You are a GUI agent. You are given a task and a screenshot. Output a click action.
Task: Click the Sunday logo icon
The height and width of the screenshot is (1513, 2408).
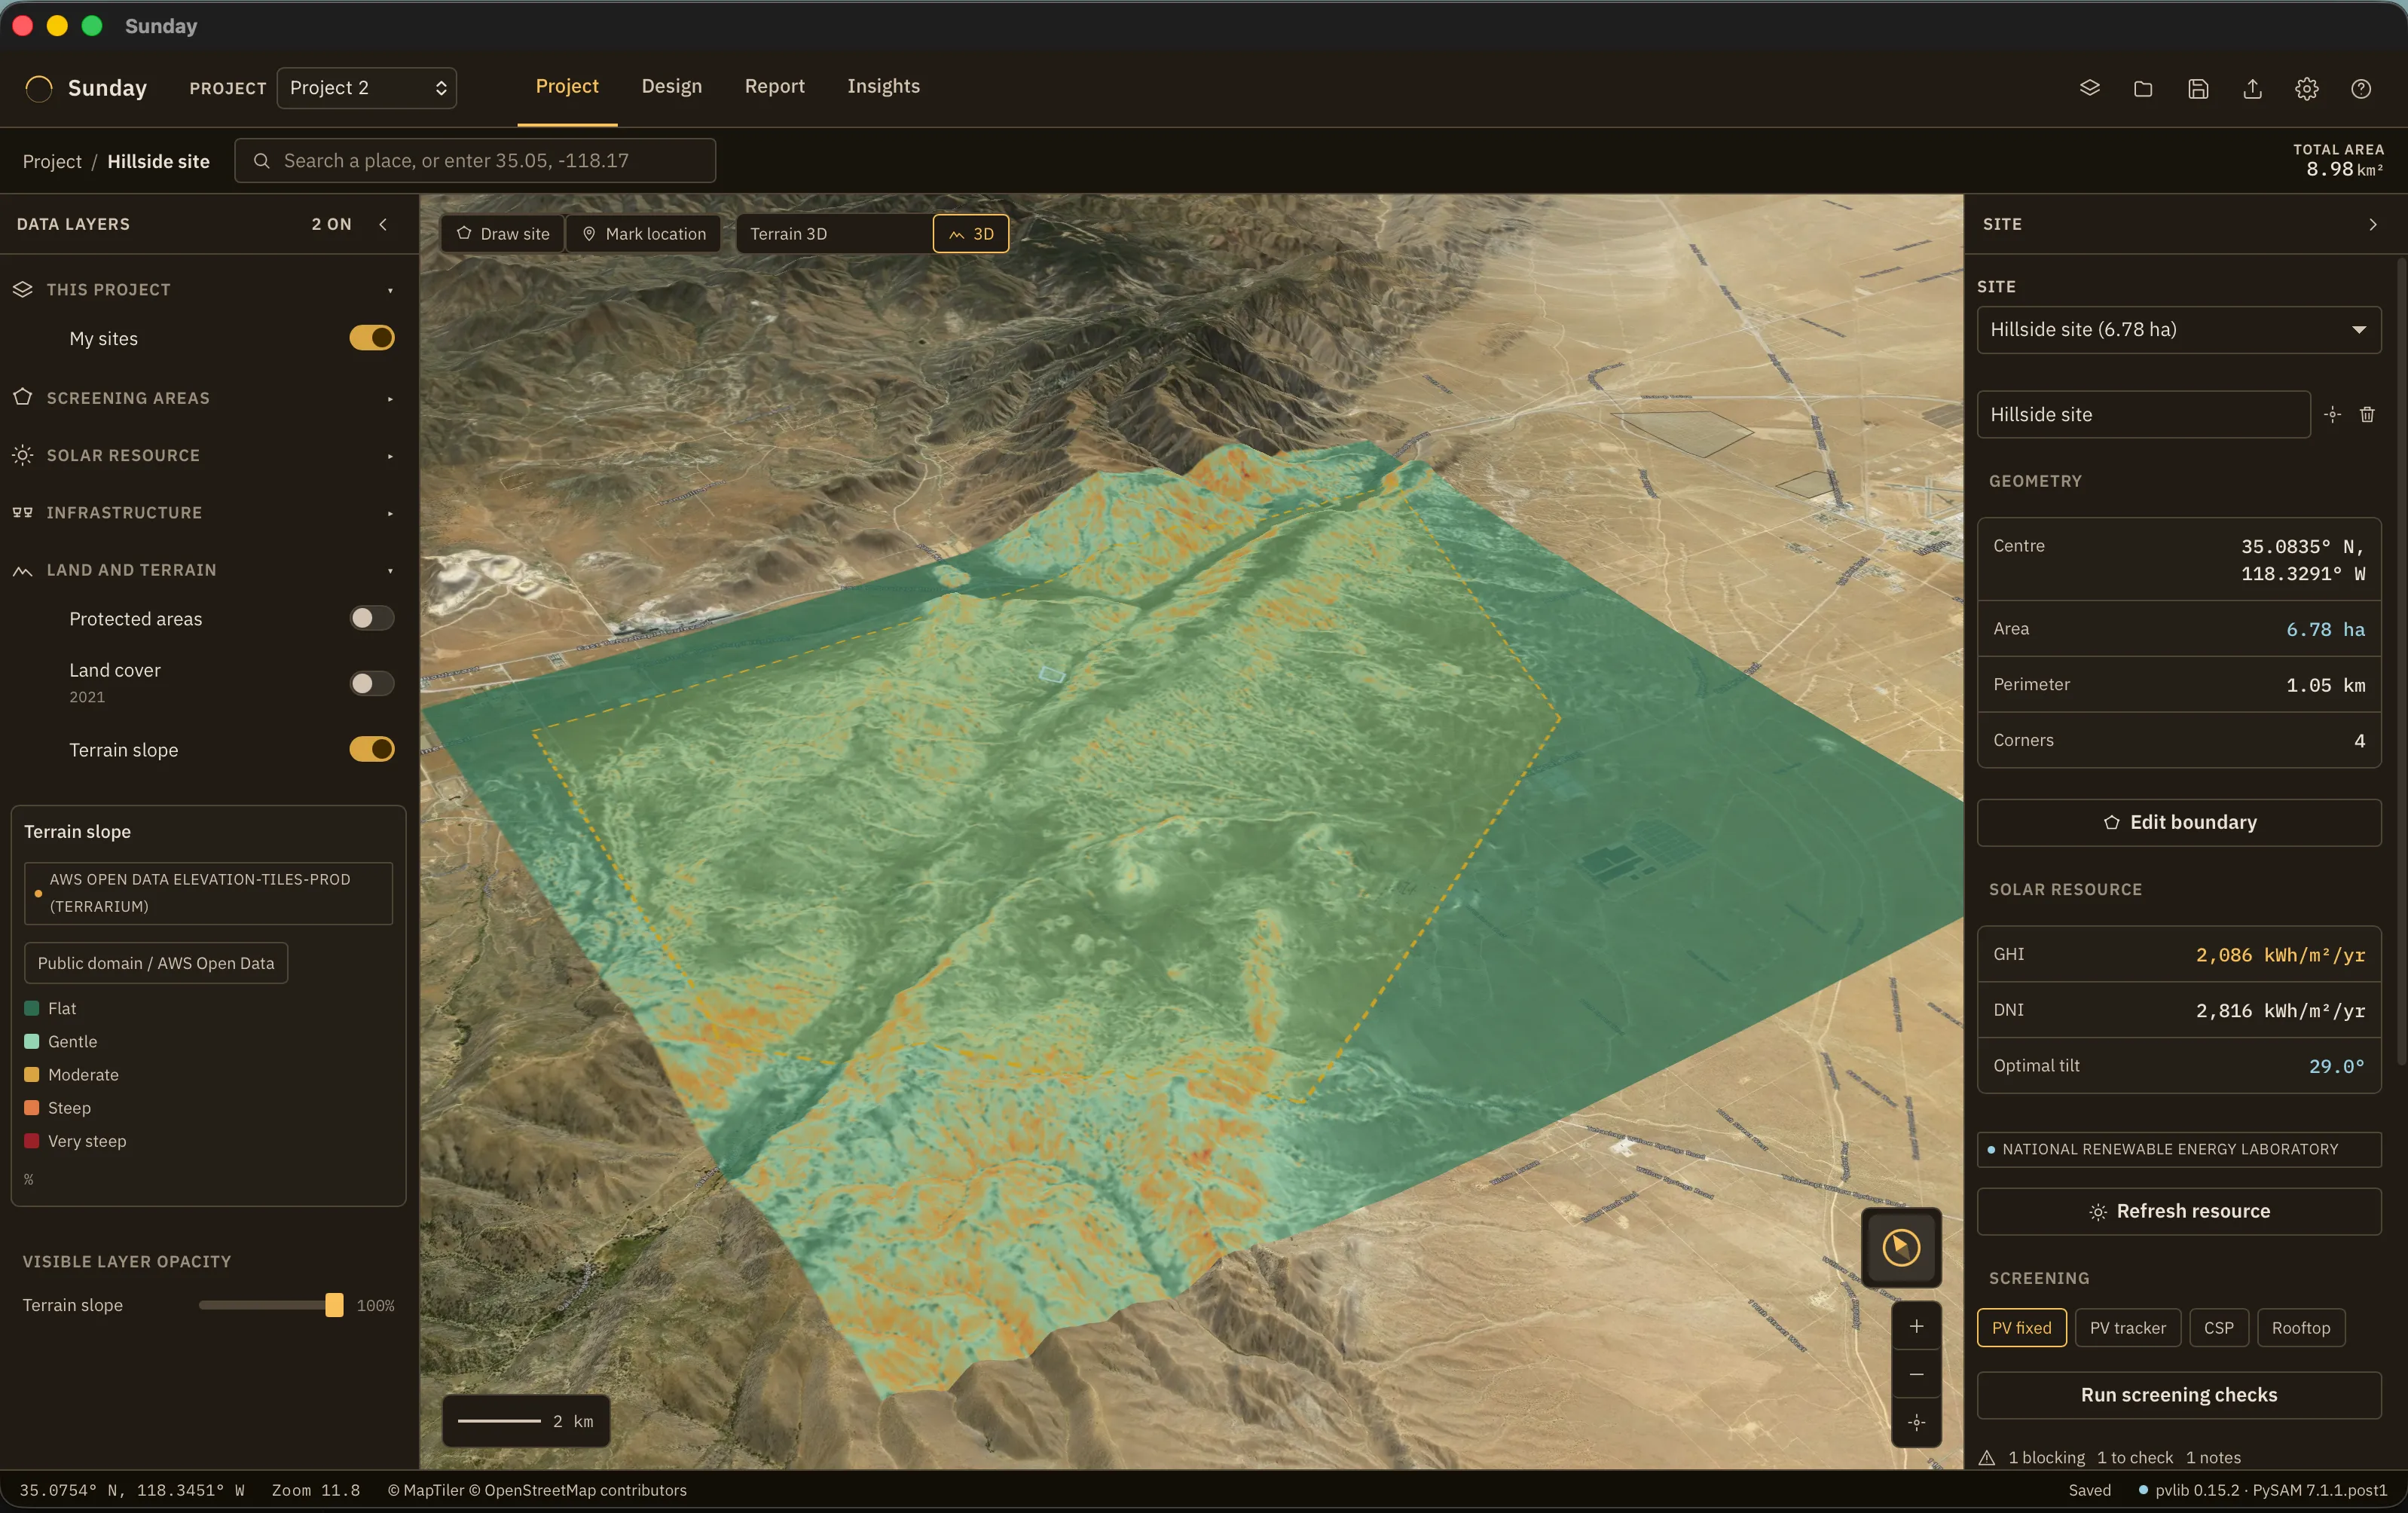pos(38,88)
